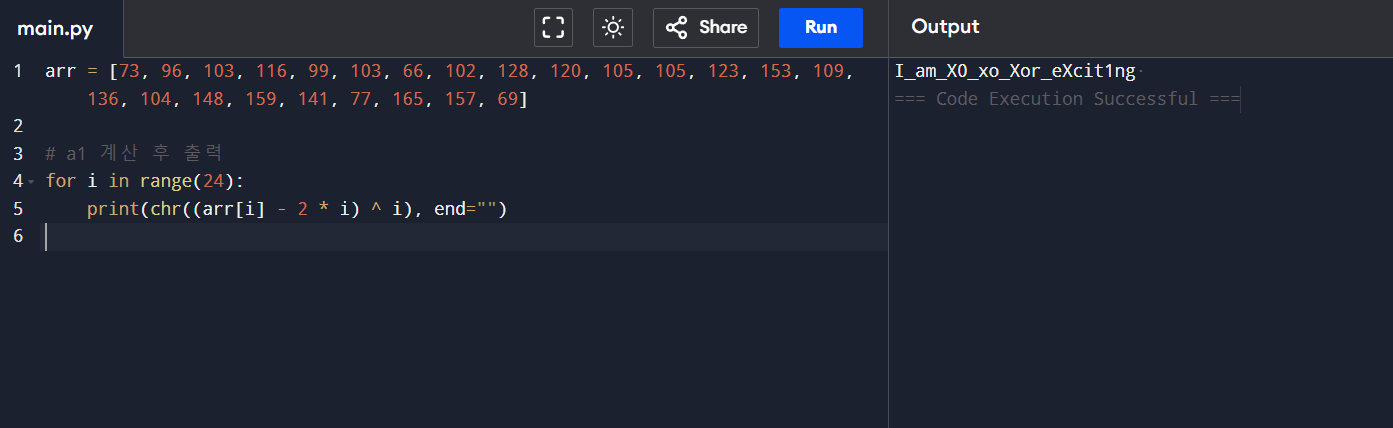The width and height of the screenshot is (1393, 428).
Task: Select the main.py file tab
Action: click(x=55, y=29)
